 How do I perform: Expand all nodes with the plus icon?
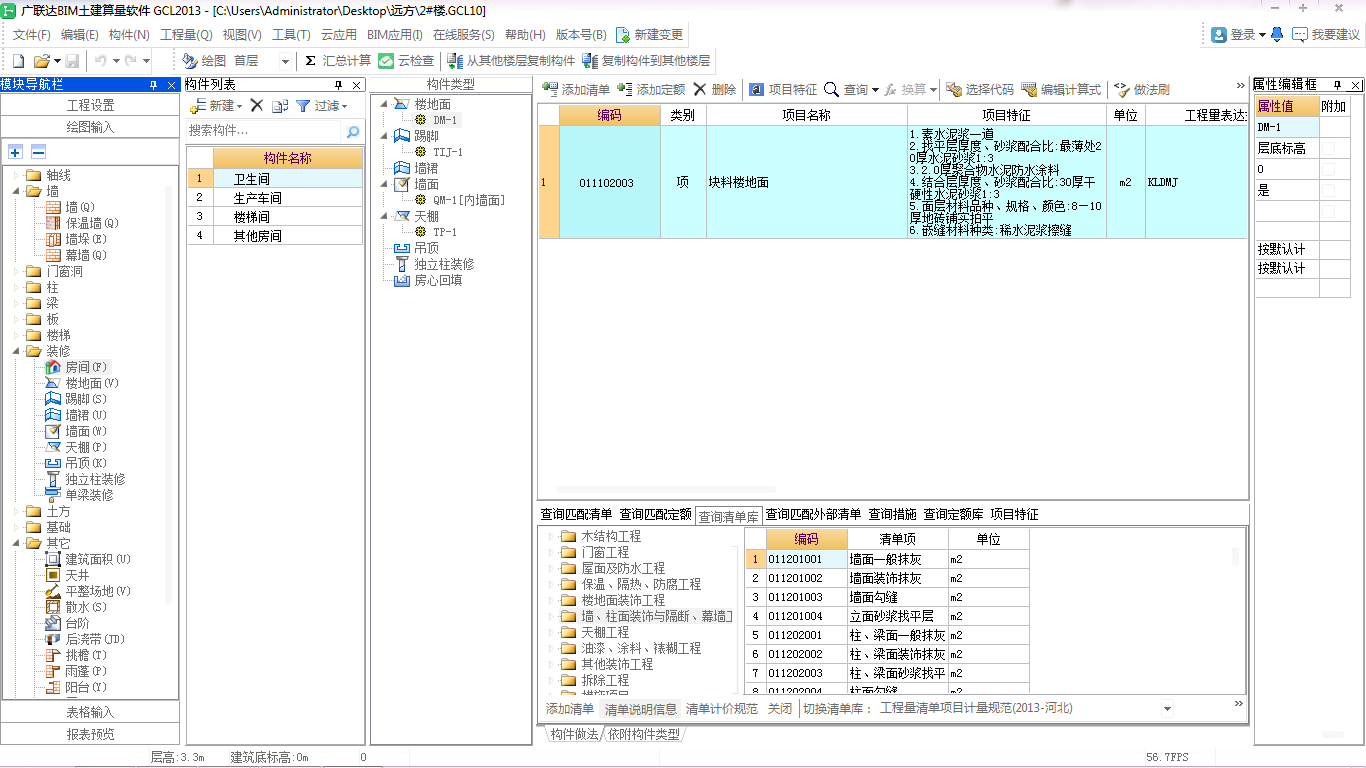pyautogui.click(x=15, y=152)
